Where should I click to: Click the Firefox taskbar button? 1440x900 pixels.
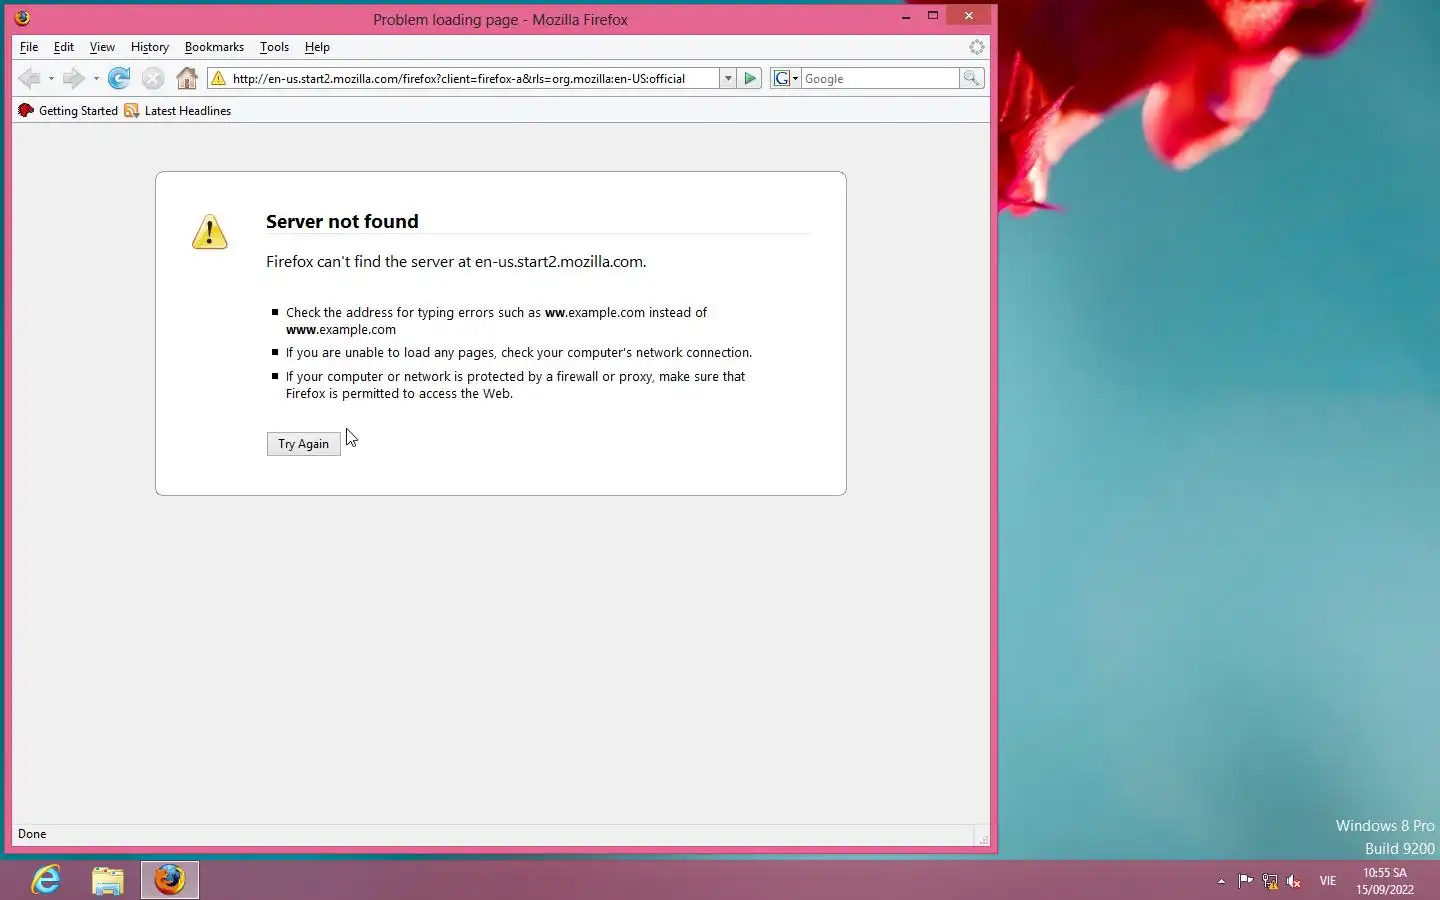[169, 880]
